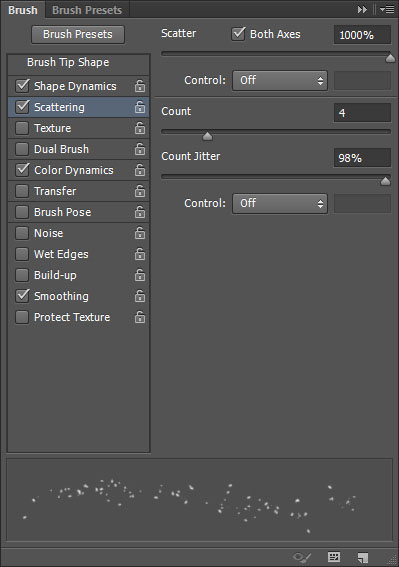Toggle the Live Tip Brush Preview icon
Viewport: 399px width, 567px height.
(302, 557)
